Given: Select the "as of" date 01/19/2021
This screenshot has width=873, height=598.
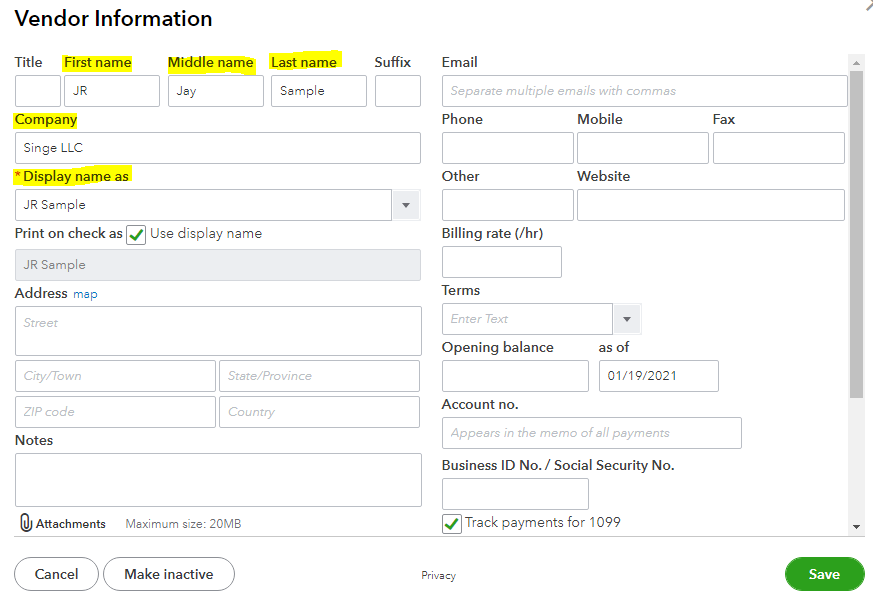Looking at the screenshot, I should pos(658,376).
